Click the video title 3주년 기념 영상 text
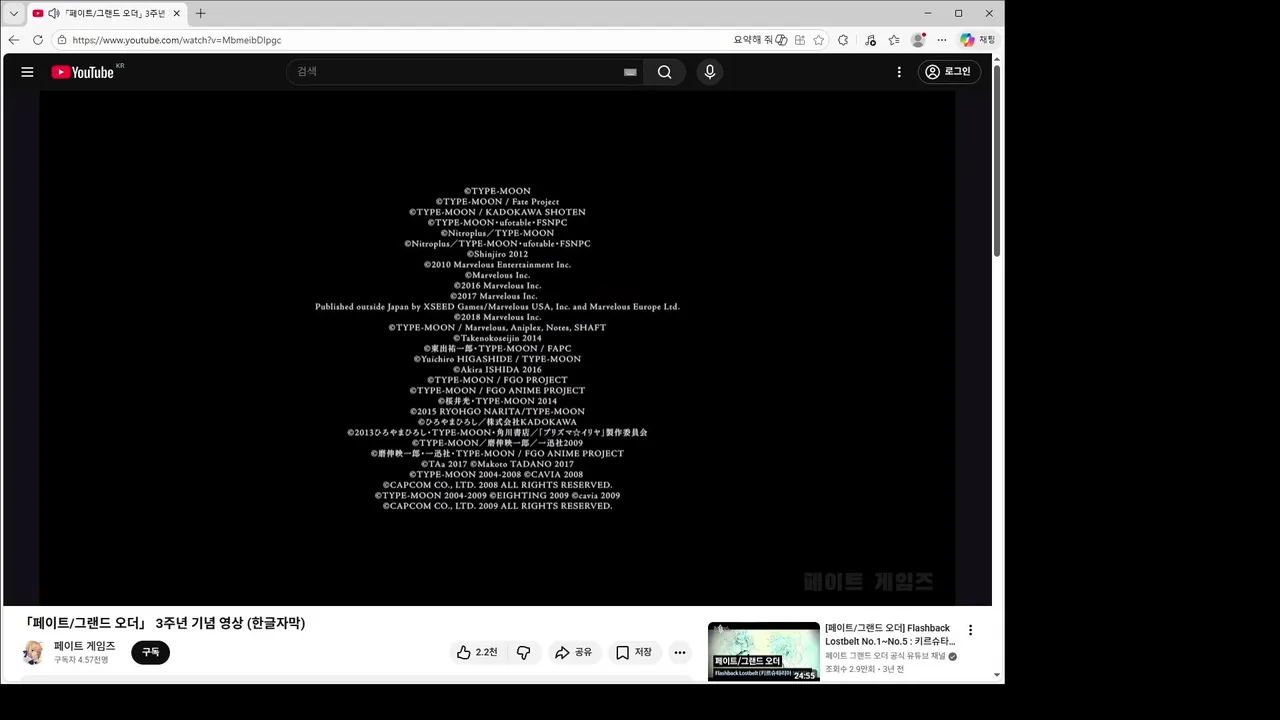 165,623
